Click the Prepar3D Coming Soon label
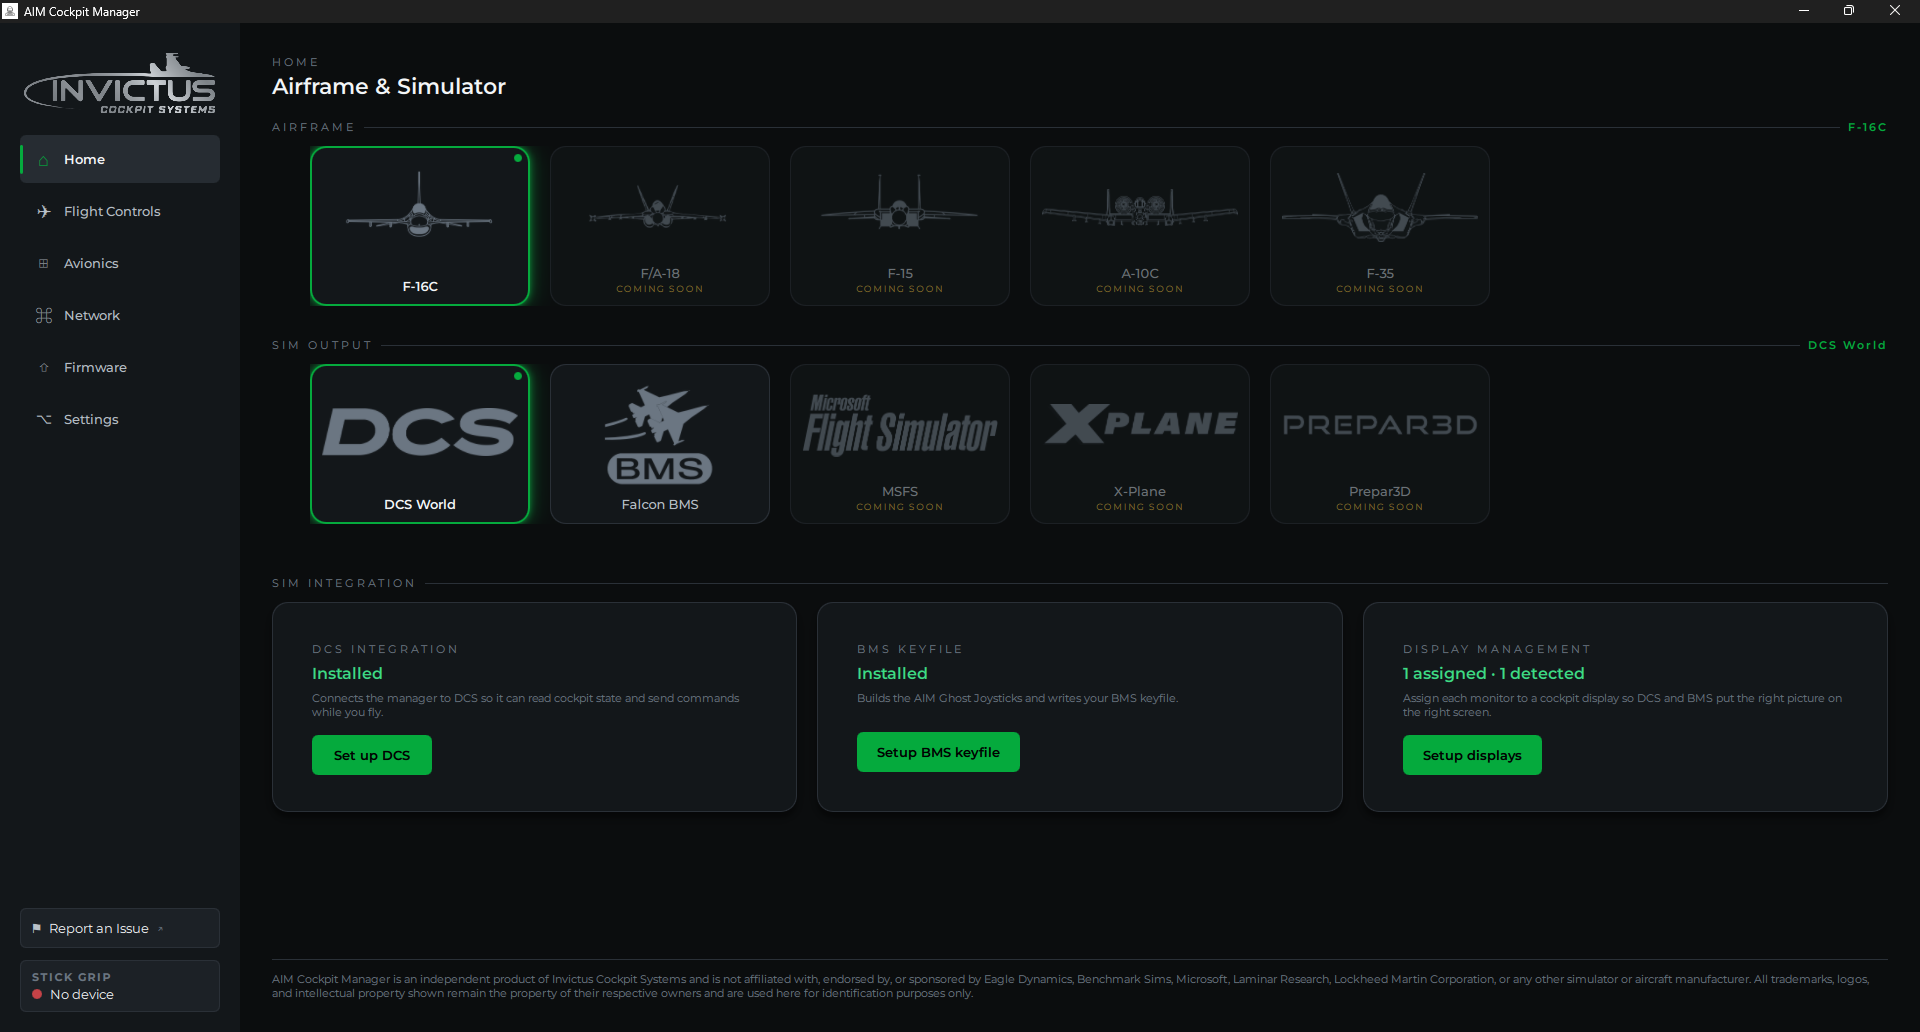The width and height of the screenshot is (1920, 1032). coord(1380,507)
